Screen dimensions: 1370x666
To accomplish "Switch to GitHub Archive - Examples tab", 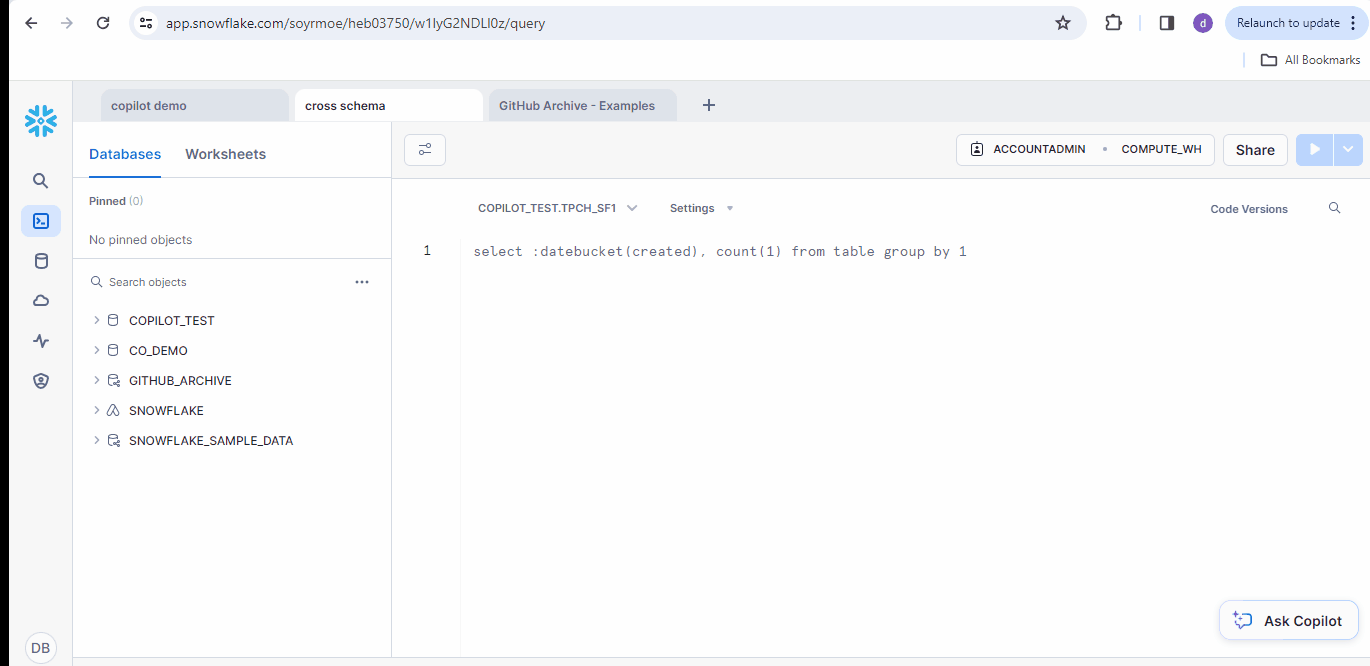I will (x=582, y=106).
